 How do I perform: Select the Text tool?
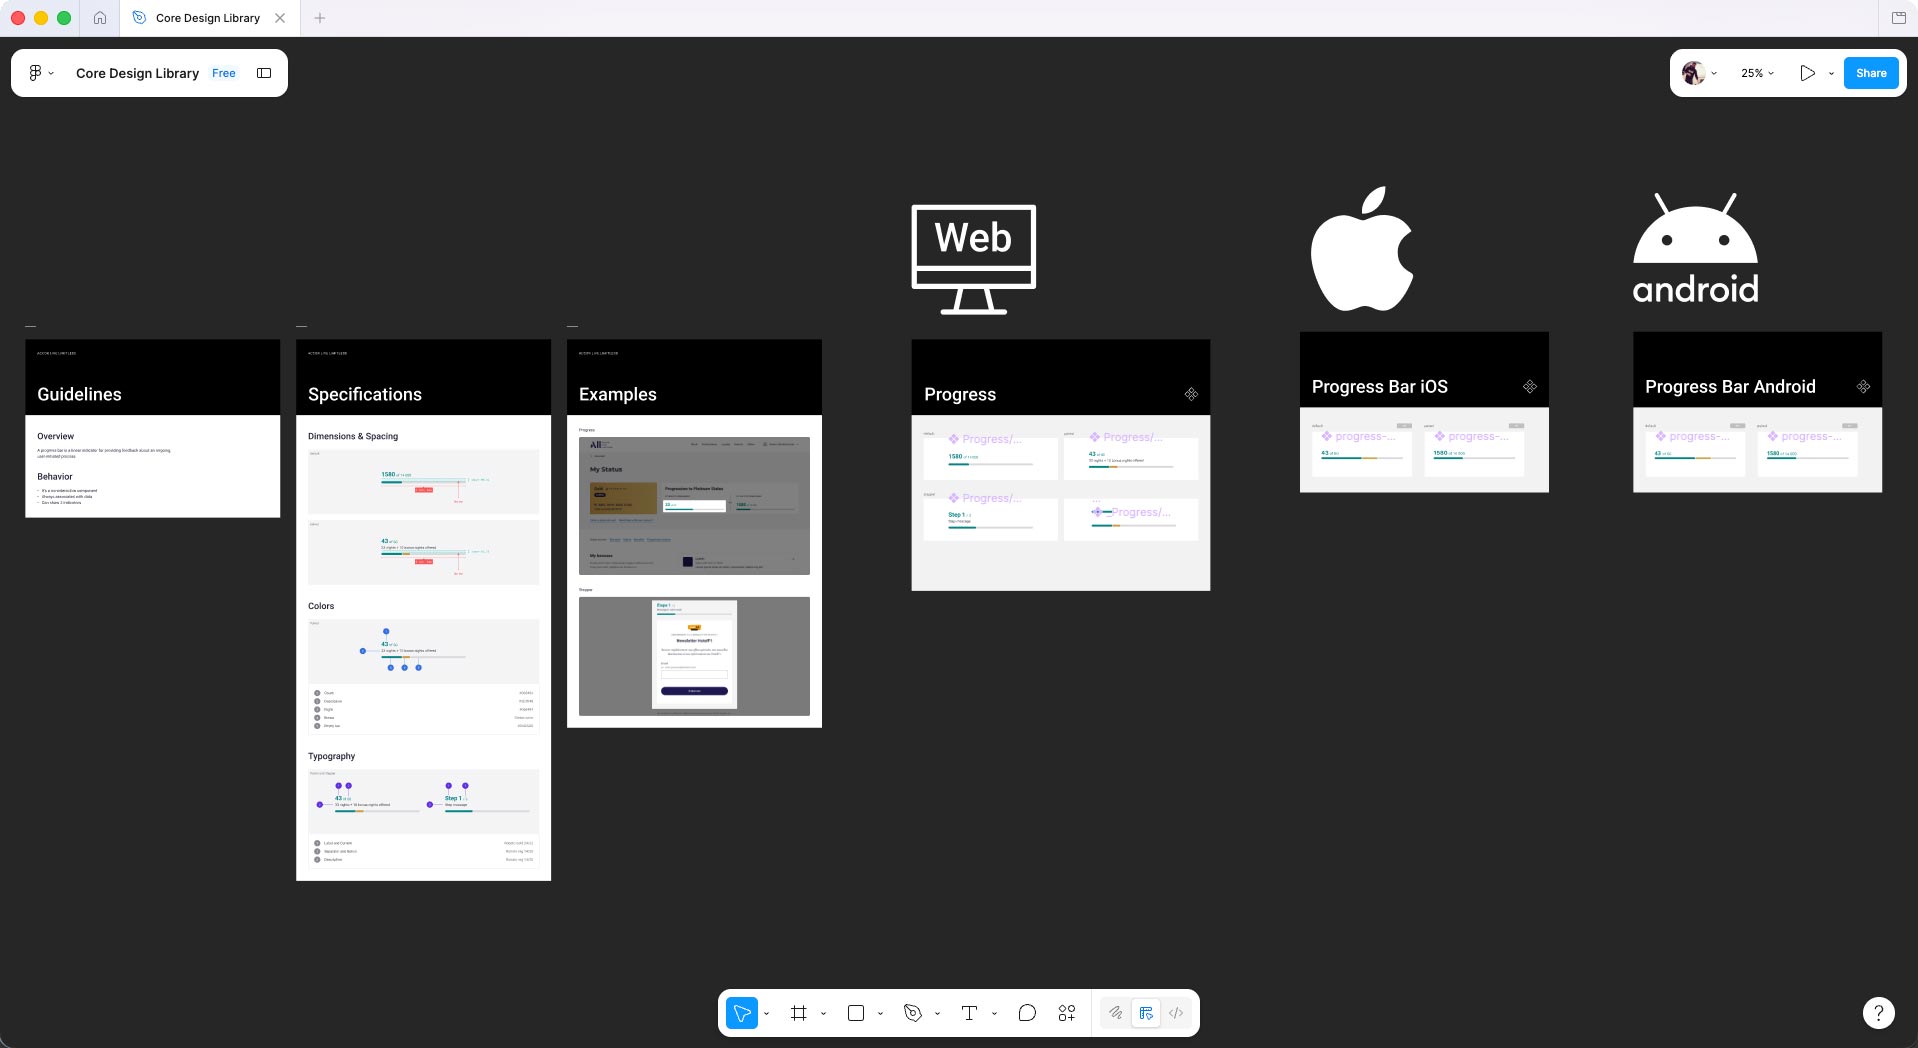(x=969, y=1013)
